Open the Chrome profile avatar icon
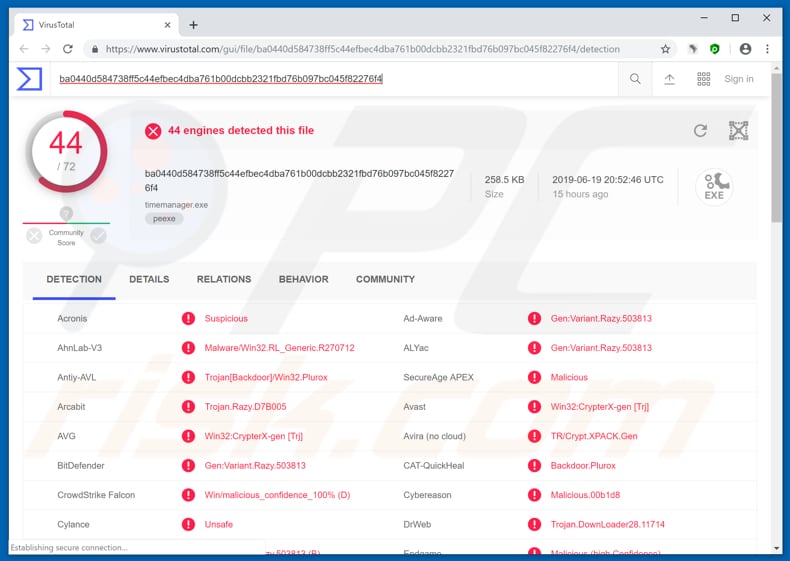 tap(744, 48)
